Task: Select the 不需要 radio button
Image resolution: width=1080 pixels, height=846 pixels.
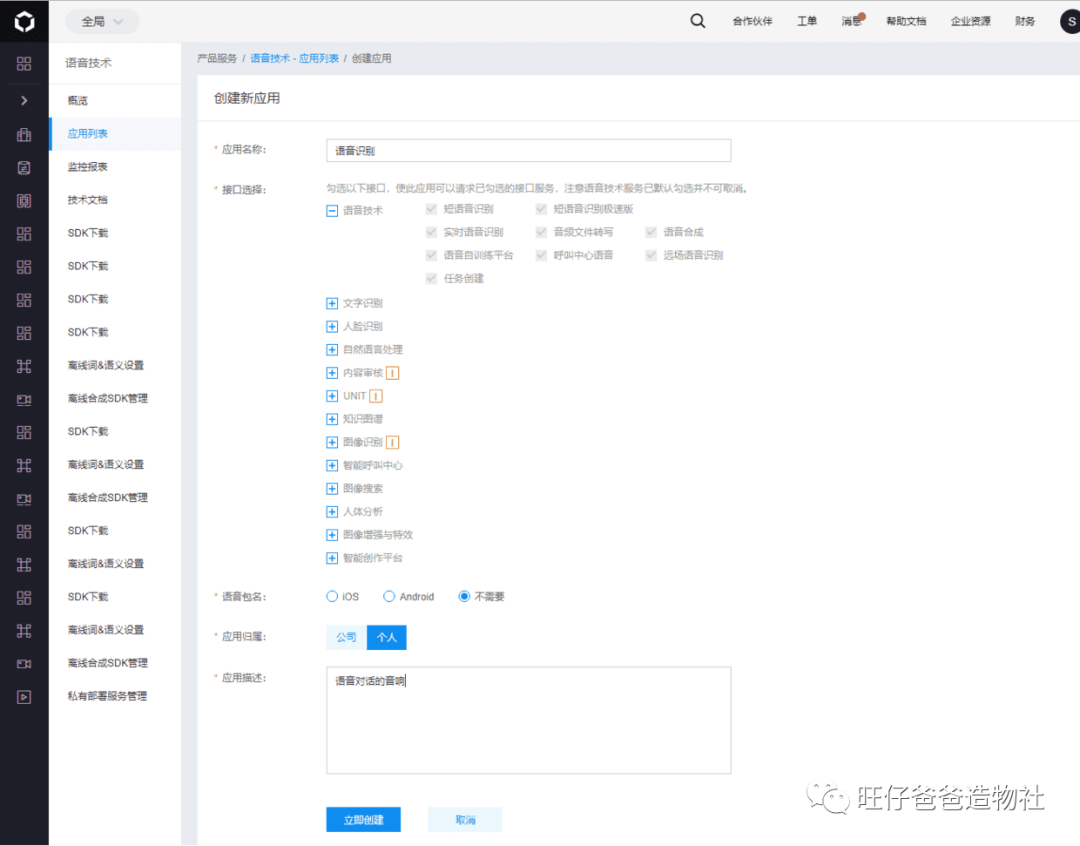Action: click(464, 597)
